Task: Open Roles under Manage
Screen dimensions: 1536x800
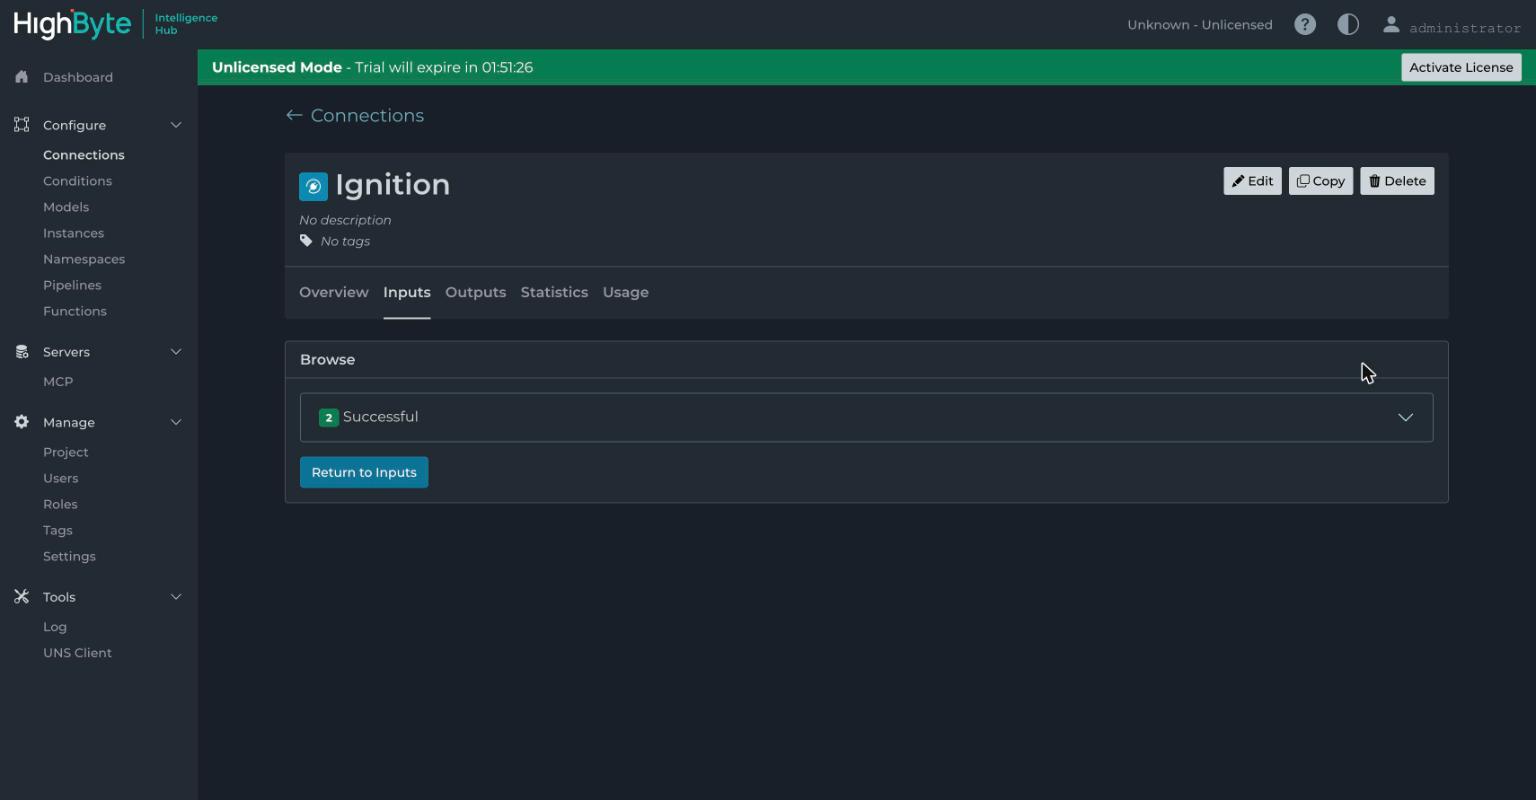Action: (60, 504)
